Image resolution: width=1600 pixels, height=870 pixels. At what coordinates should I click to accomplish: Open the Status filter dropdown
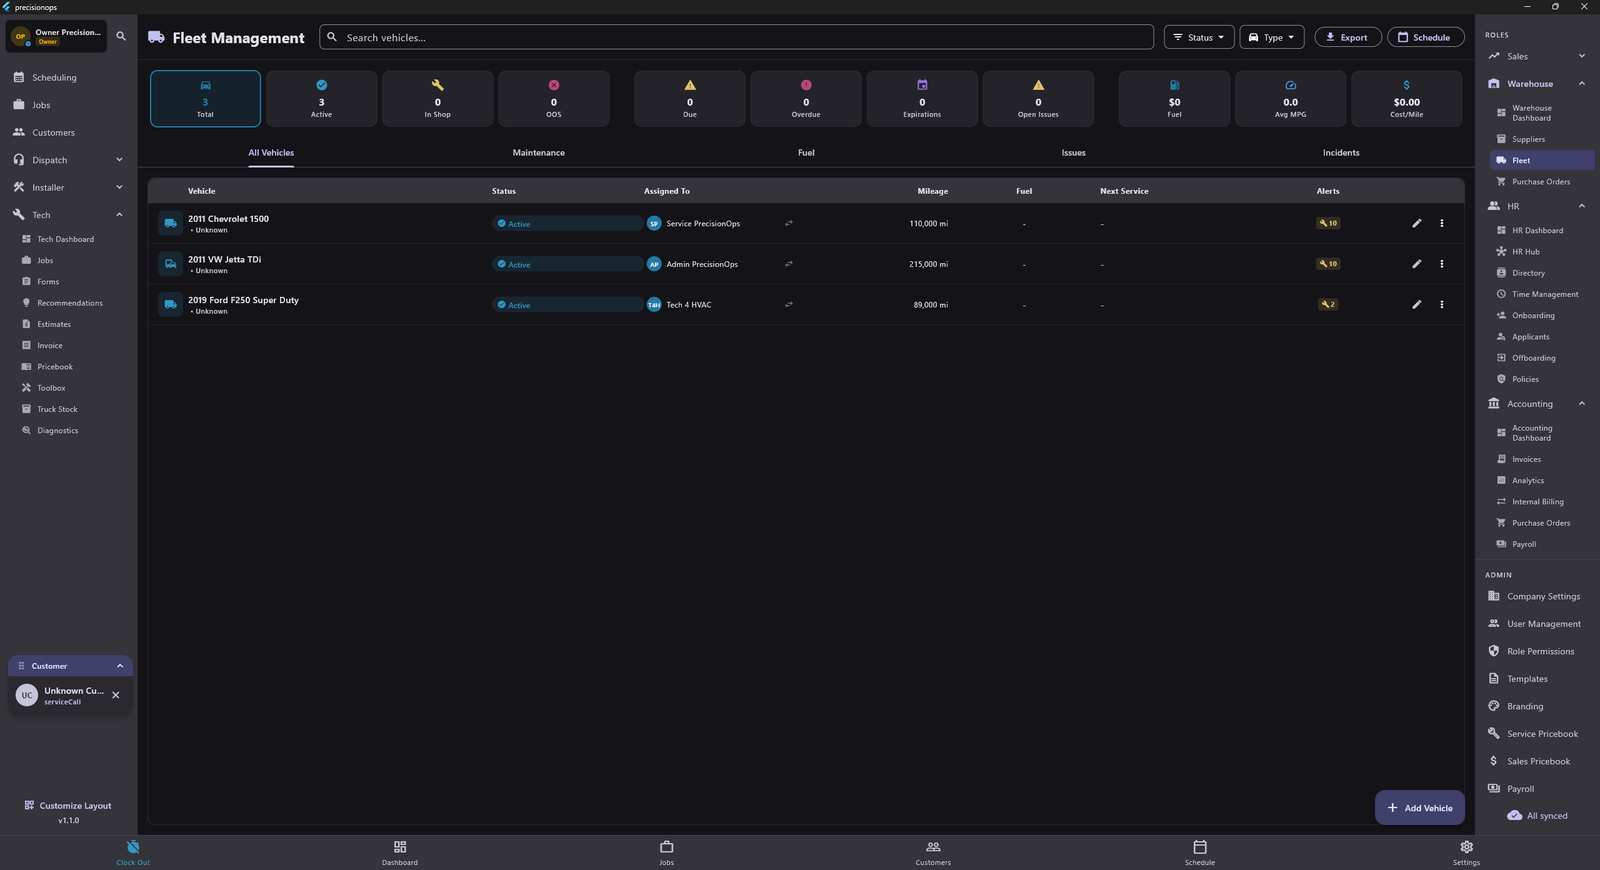(x=1199, y=37)
